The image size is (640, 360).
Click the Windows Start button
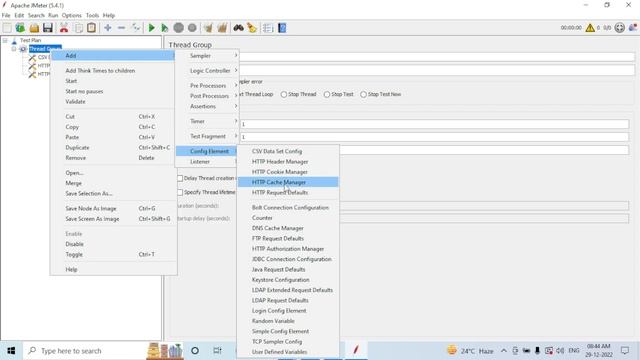click(11, 351)
